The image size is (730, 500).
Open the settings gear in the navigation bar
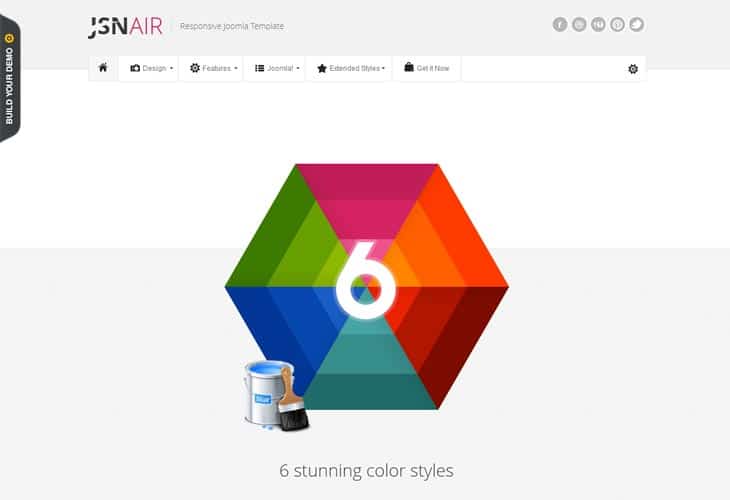pyautogui.click(x=632, y=69)
